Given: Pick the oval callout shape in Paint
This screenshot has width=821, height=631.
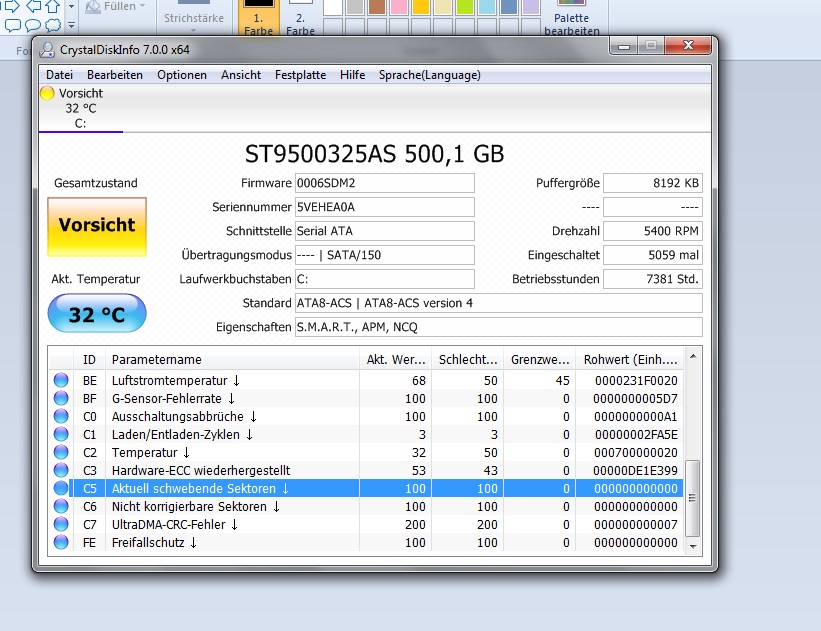Looking at the screenshot, I should click(33, 25).
